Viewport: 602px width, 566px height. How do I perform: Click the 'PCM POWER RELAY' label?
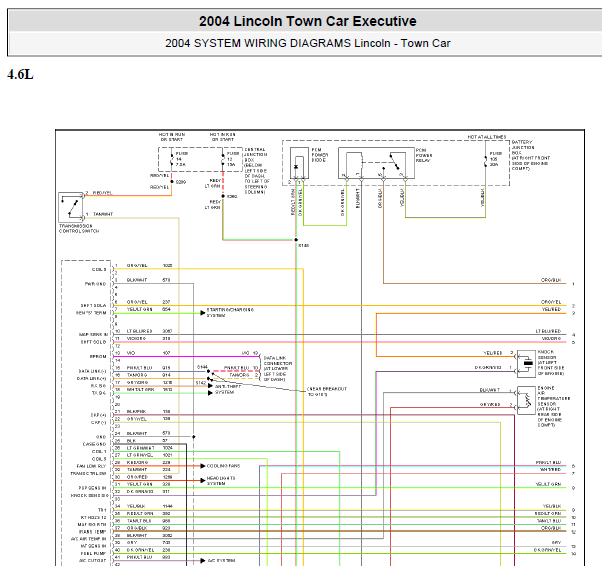pyautogui.click(x=424, y=155)
